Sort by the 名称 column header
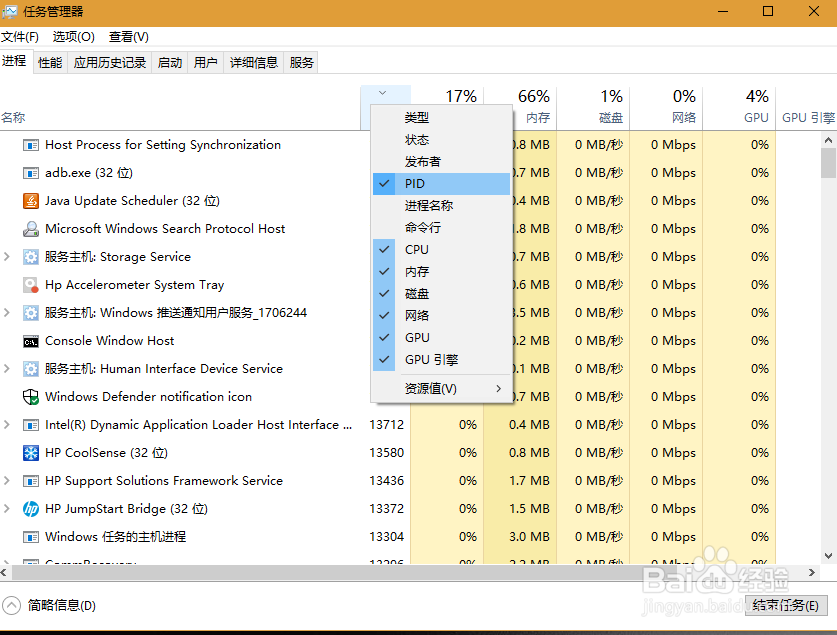The width and height of the screenshot is (837, 635). [180, 108]
